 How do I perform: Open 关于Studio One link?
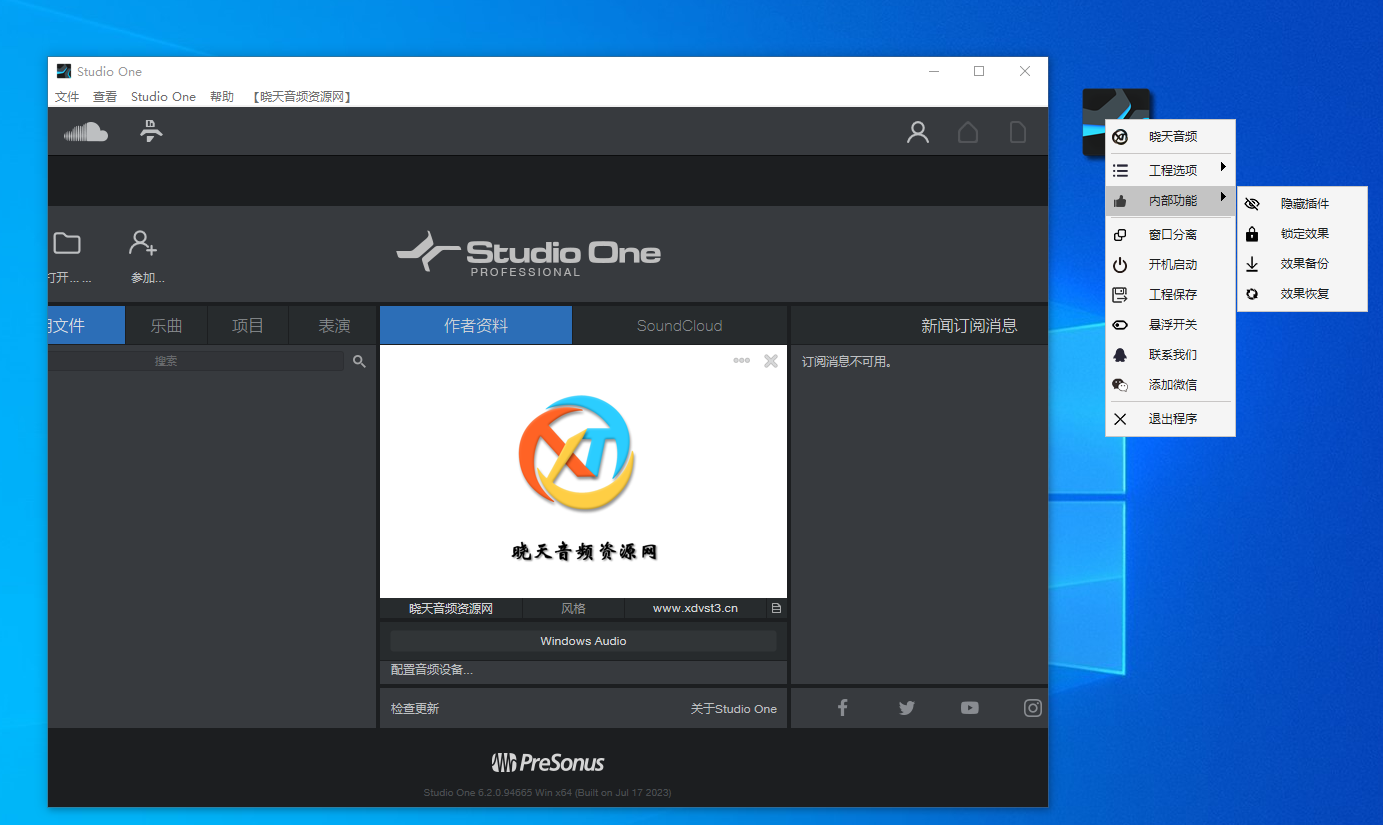point(734,709)
